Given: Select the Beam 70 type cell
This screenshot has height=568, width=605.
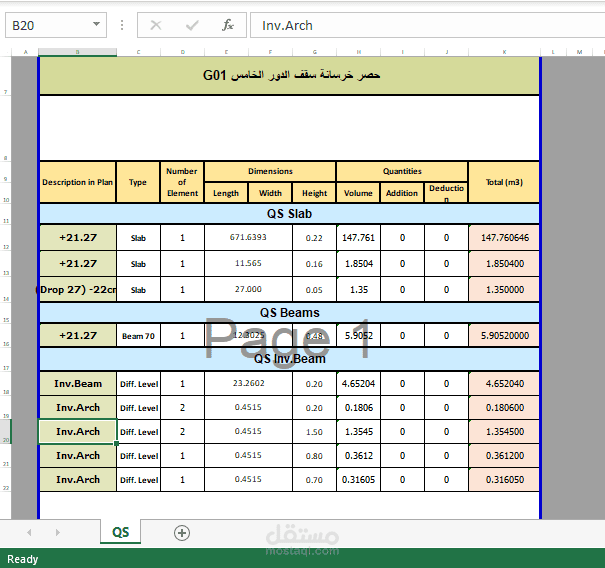Looking at the screenshot, I should tap(138, 336).
